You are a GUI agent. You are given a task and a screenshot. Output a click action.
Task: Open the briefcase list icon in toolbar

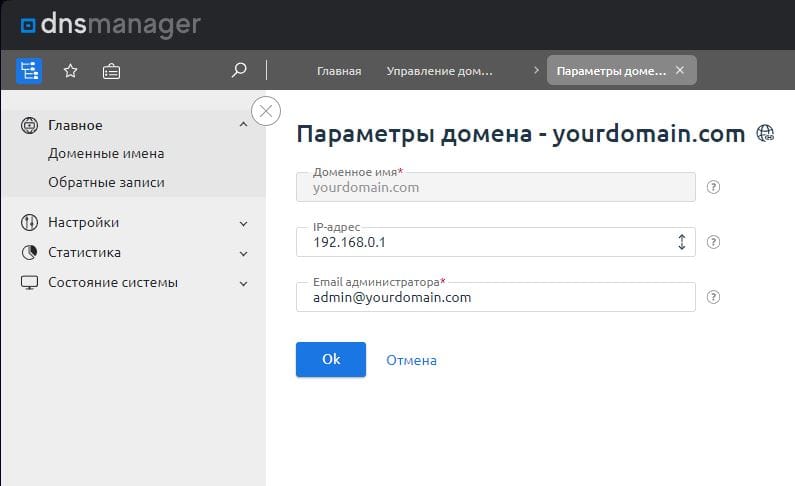(111, 71)
